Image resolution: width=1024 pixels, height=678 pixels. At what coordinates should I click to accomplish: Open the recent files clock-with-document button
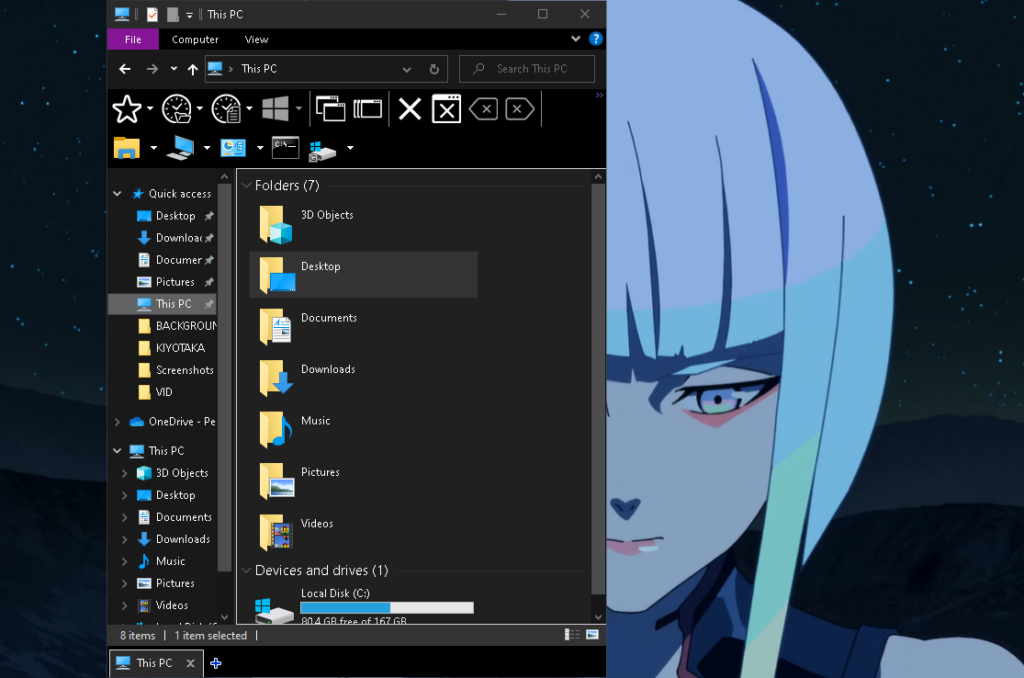point(227,109)
